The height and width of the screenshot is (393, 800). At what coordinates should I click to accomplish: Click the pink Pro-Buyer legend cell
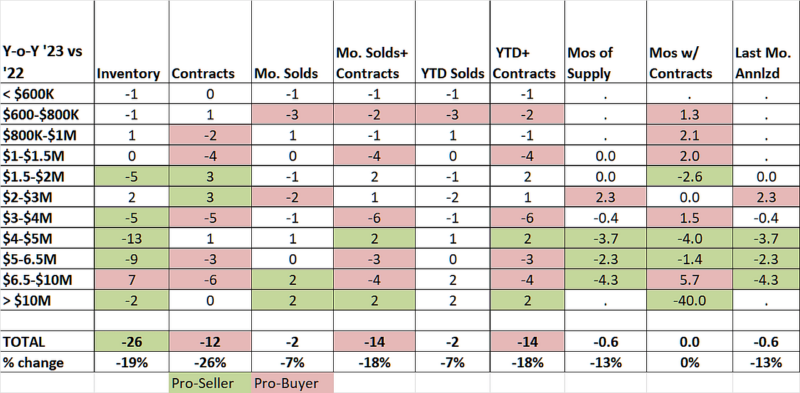coord(292,383)
